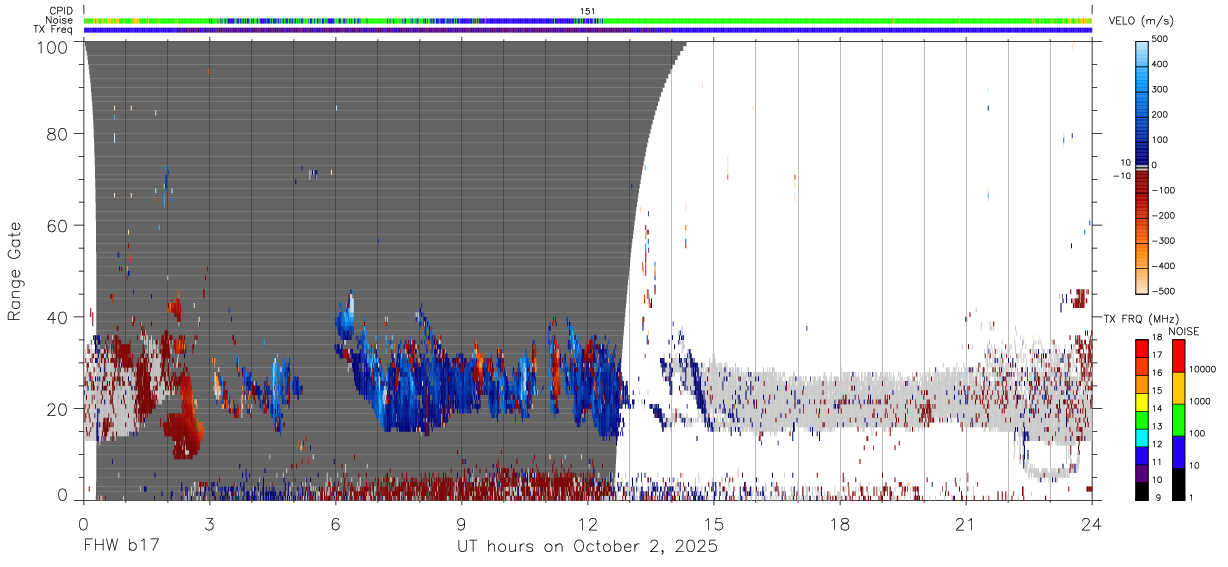Click the x-axis tick label 18
Viewport: 1228px width, 567px height.
tap(840, 524)
